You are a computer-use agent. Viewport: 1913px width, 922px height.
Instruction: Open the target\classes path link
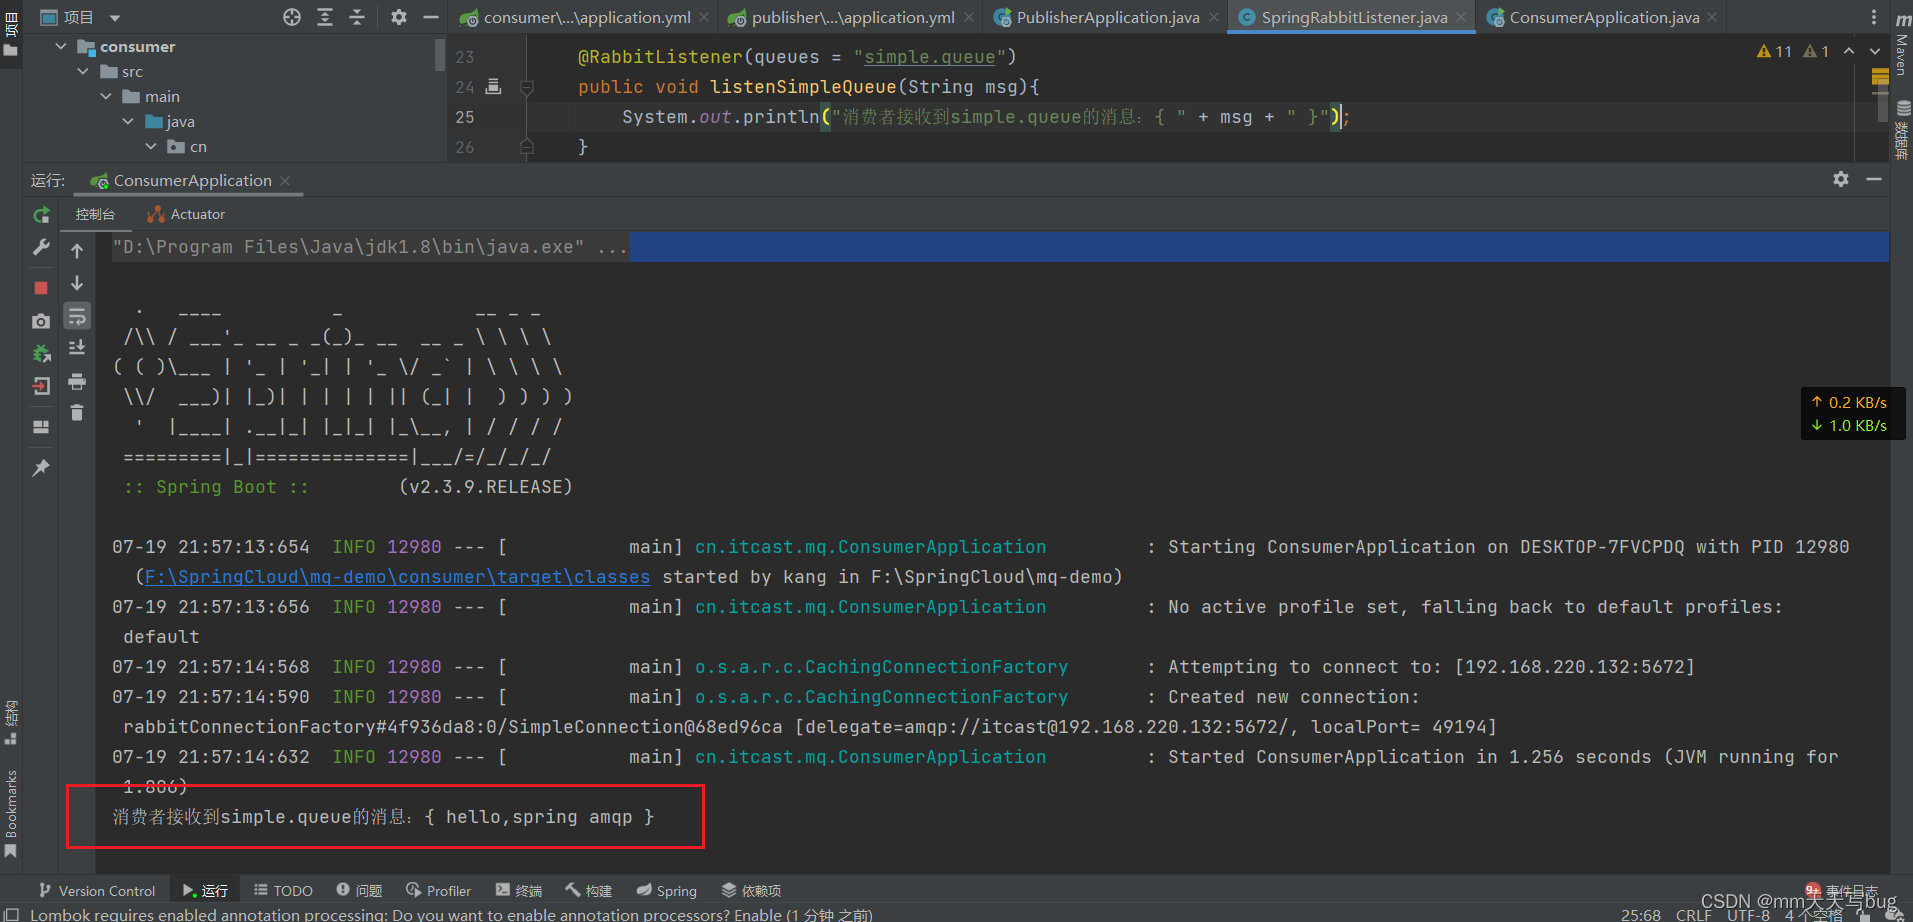point(398,577)
